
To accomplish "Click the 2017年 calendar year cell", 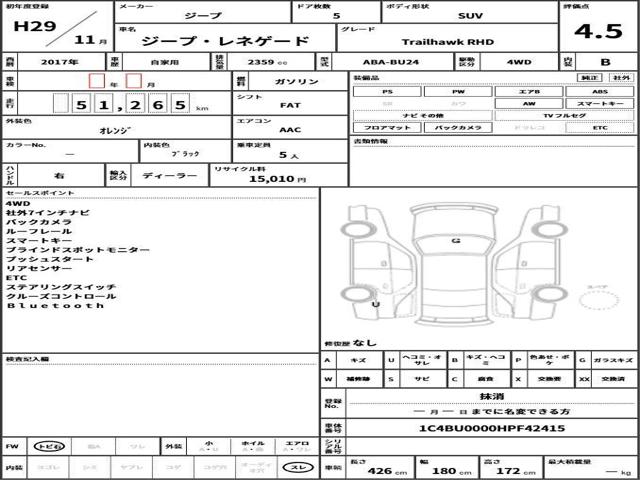I will coord(60,62).
